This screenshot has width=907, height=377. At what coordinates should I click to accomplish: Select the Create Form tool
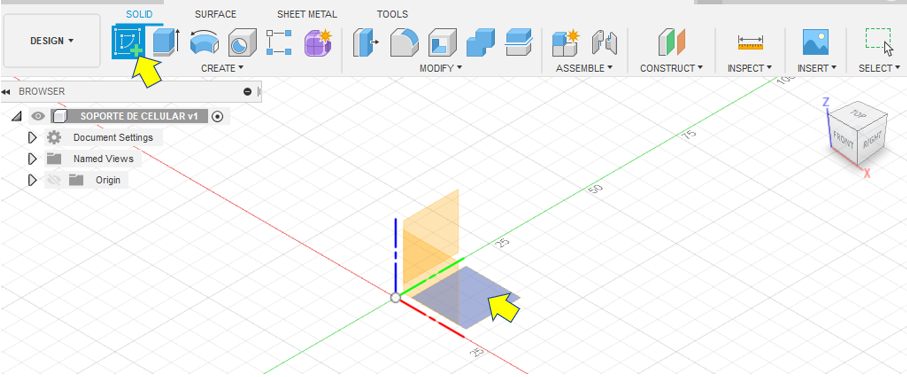point(318,42)
